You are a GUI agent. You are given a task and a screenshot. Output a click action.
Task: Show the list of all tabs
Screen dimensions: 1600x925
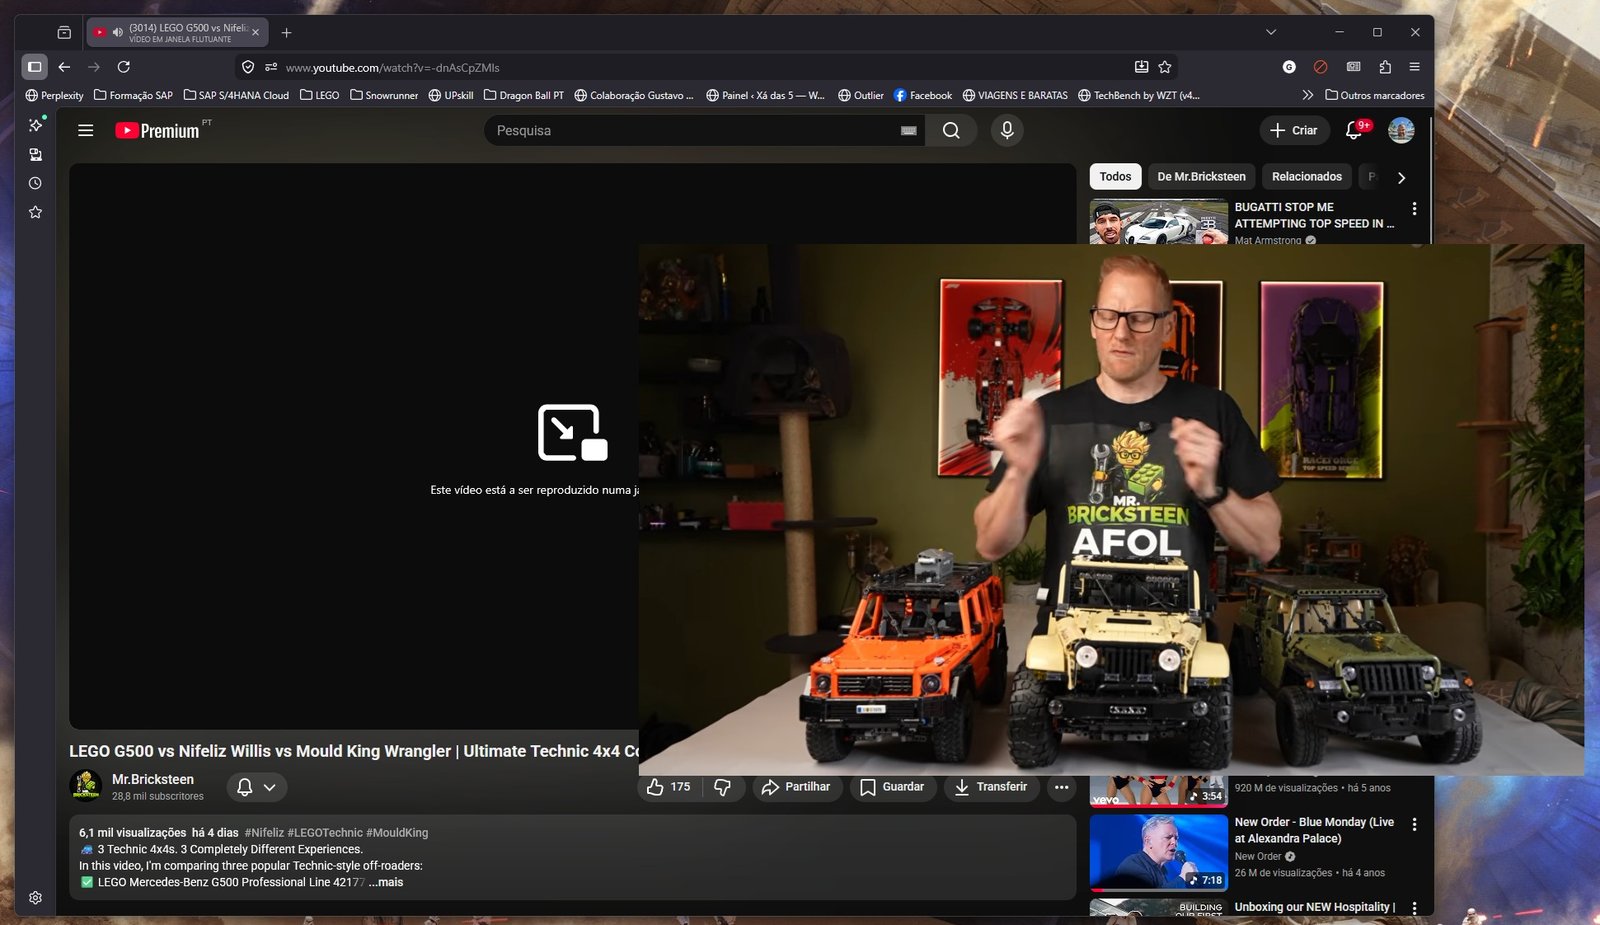pos(1271,32)
